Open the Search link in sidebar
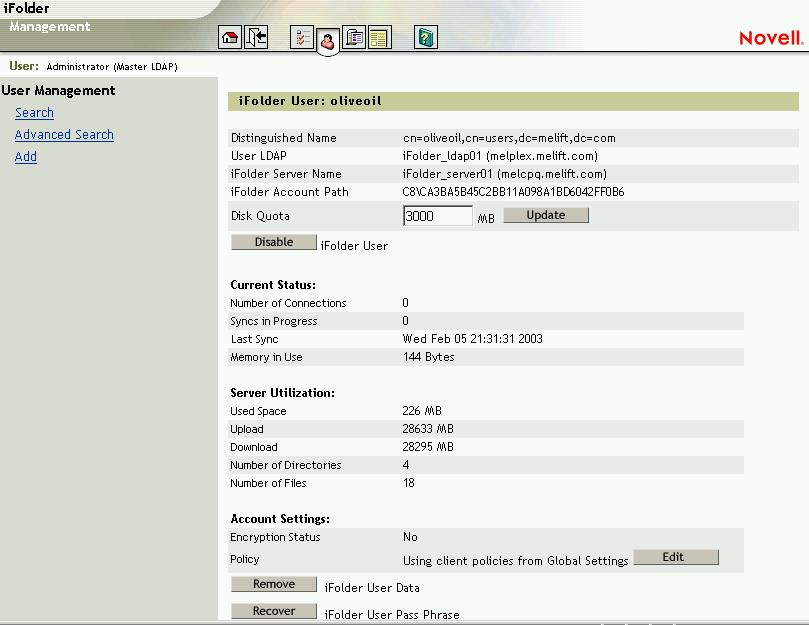 point(34,113)
